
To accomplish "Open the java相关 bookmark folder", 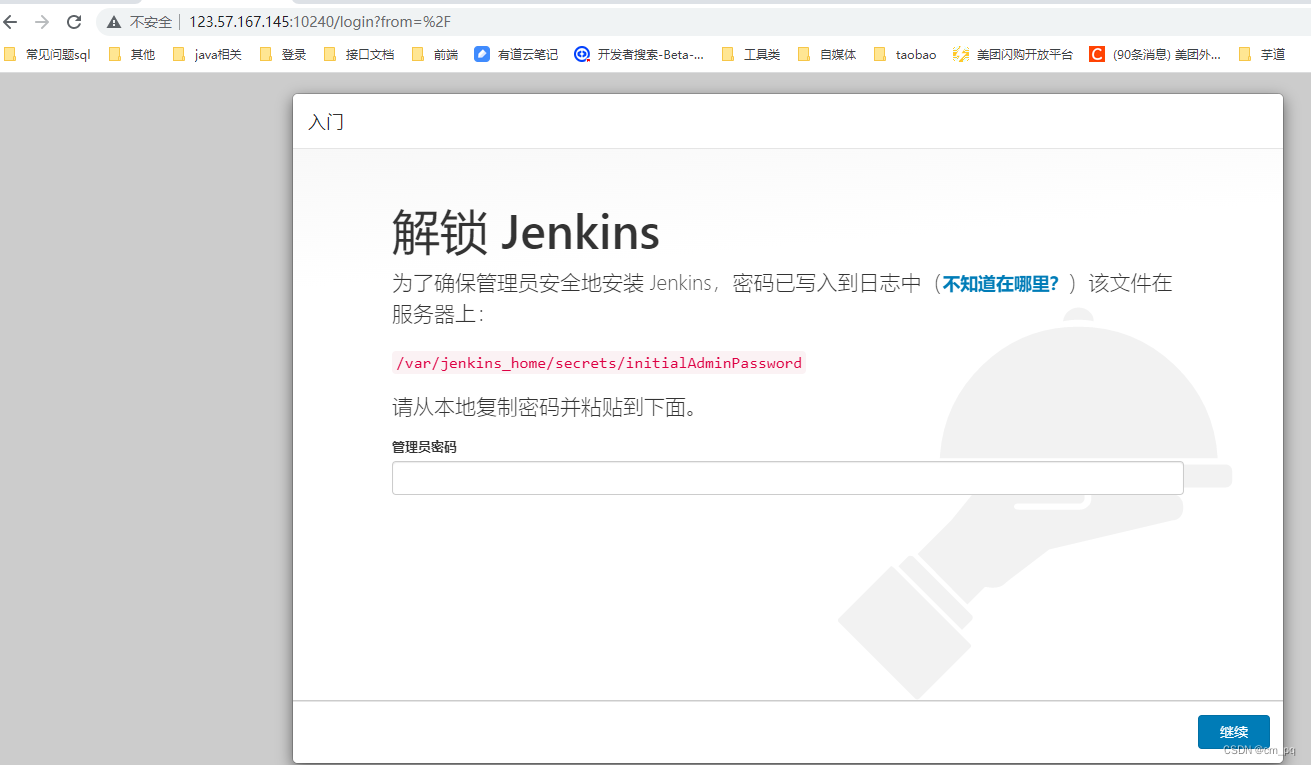I will click(x=207, y=55).
